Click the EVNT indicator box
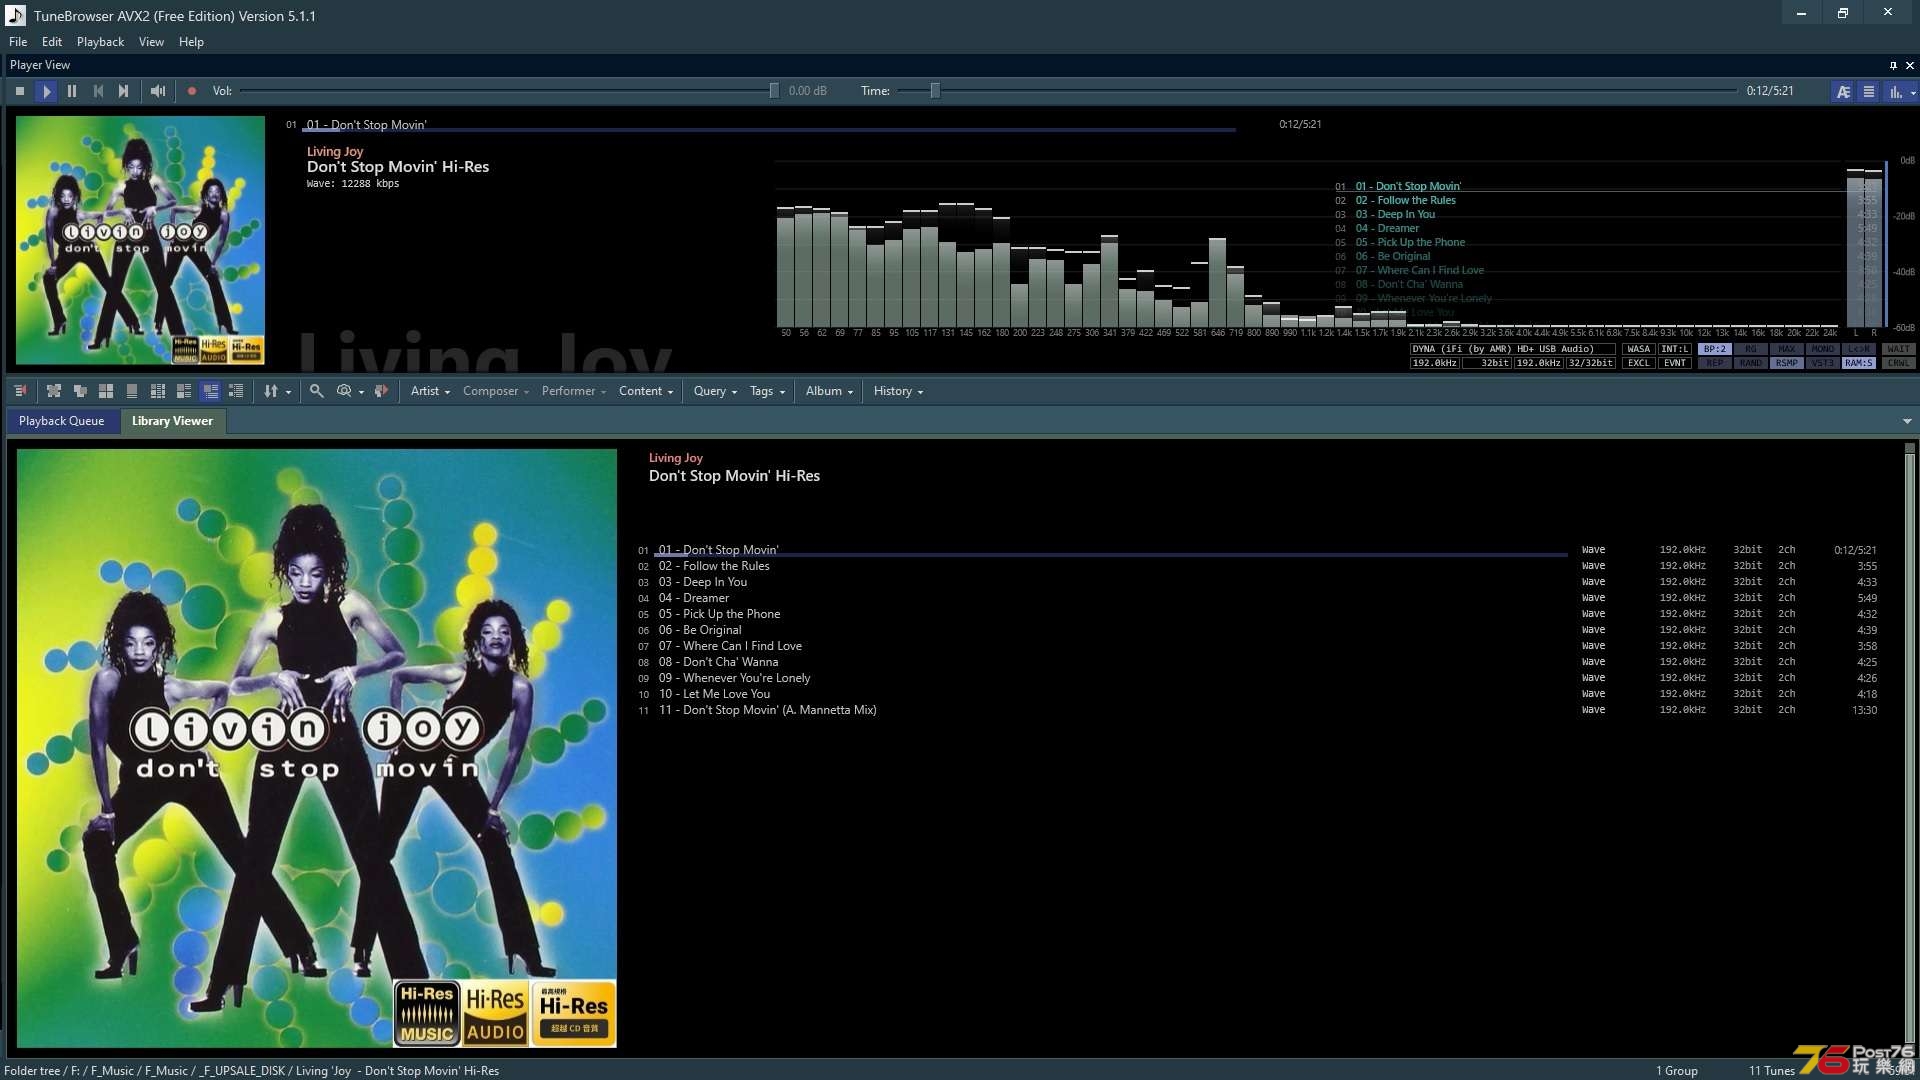1920x1080 pixels. (x=1675, y=363)
